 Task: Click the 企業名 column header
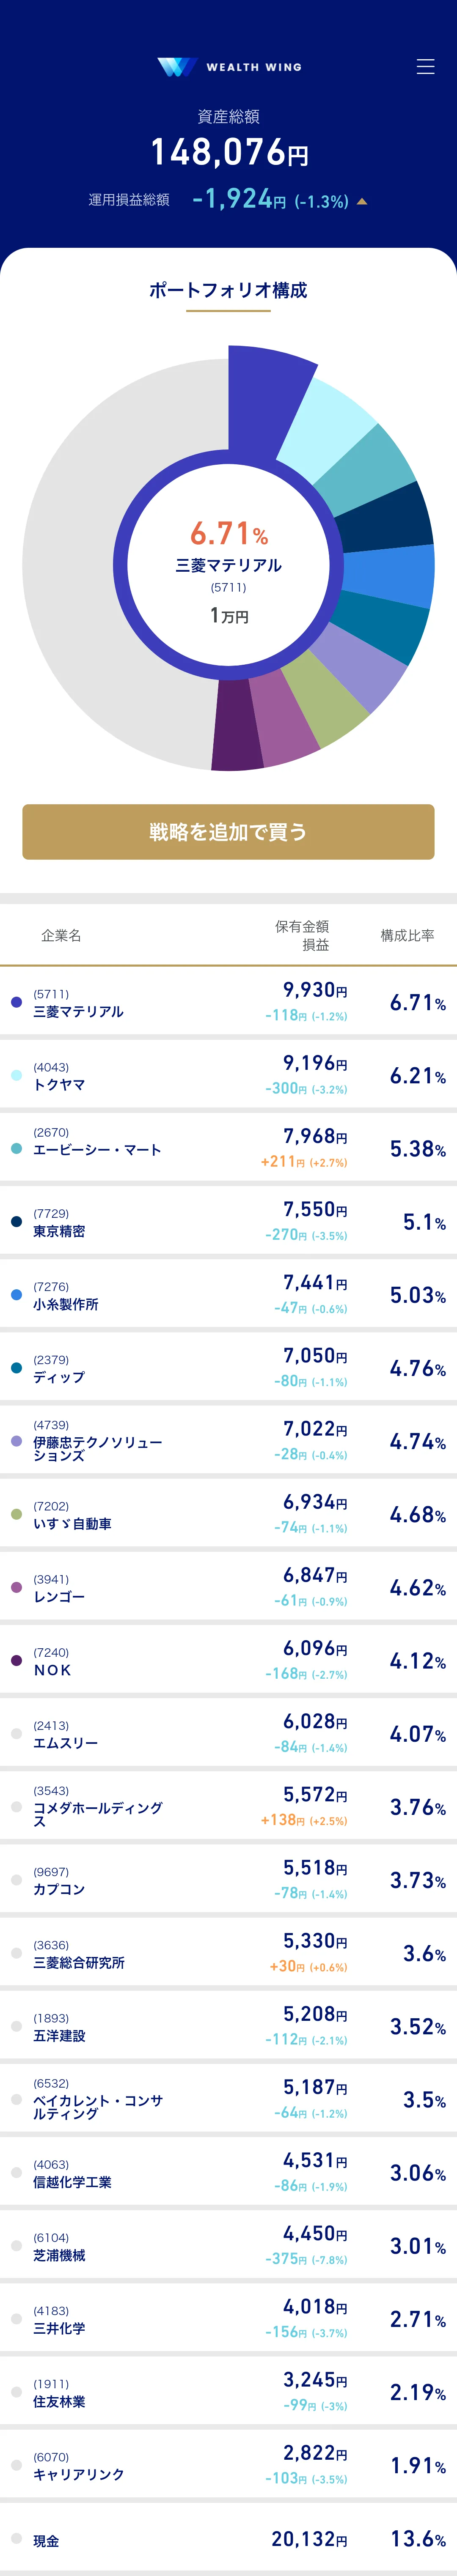[x=61, y=935]
